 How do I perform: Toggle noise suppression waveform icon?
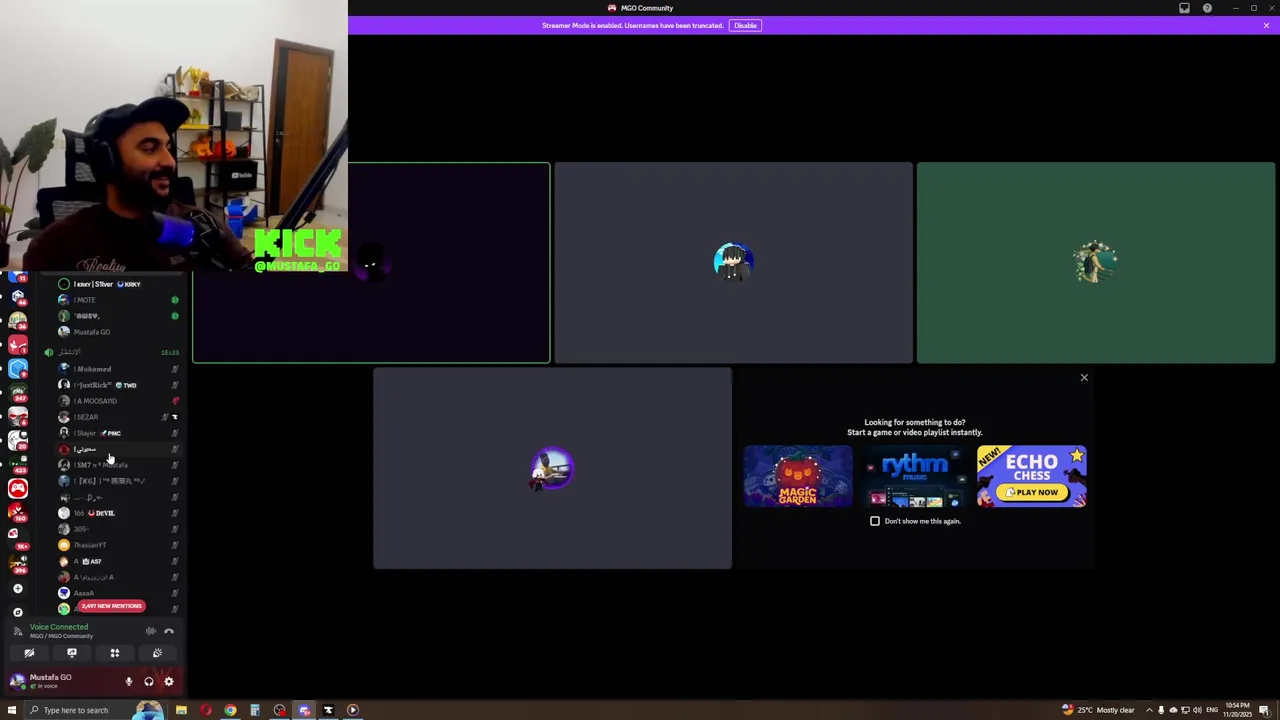(x=151, y=631)
